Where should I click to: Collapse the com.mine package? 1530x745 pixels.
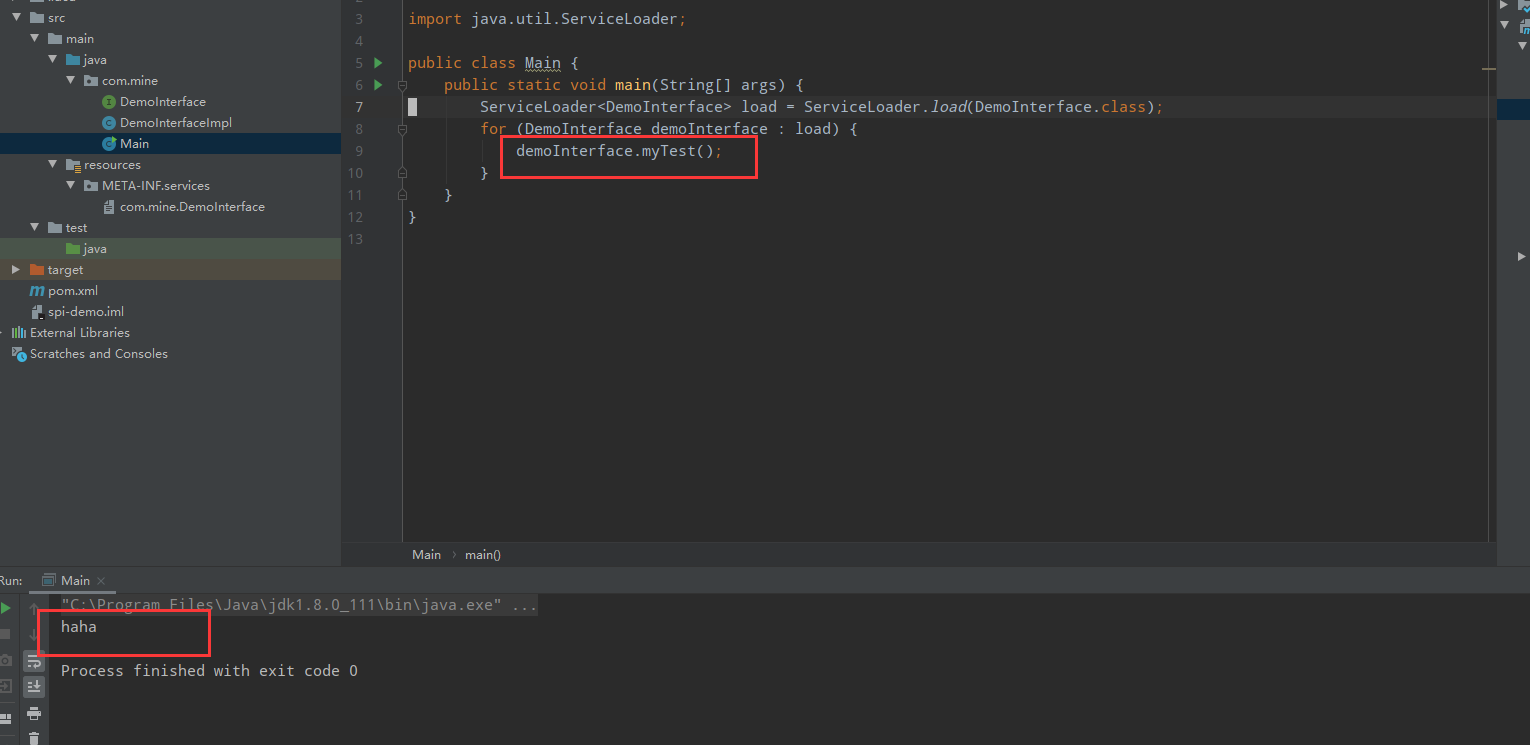(x=70, y=81)
